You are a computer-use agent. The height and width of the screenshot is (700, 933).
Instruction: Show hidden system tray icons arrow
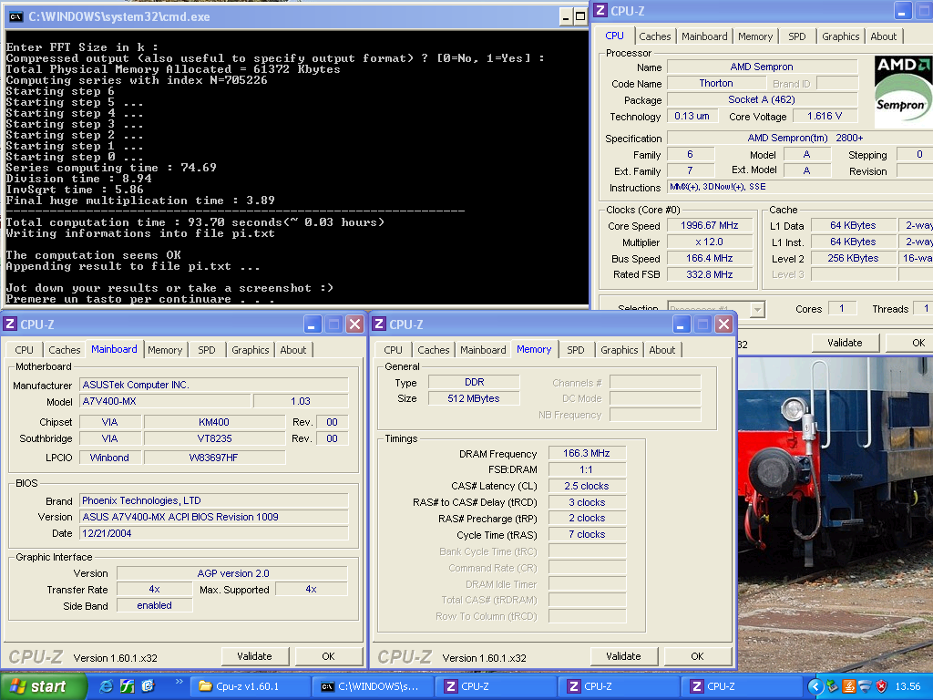(815, 687)
